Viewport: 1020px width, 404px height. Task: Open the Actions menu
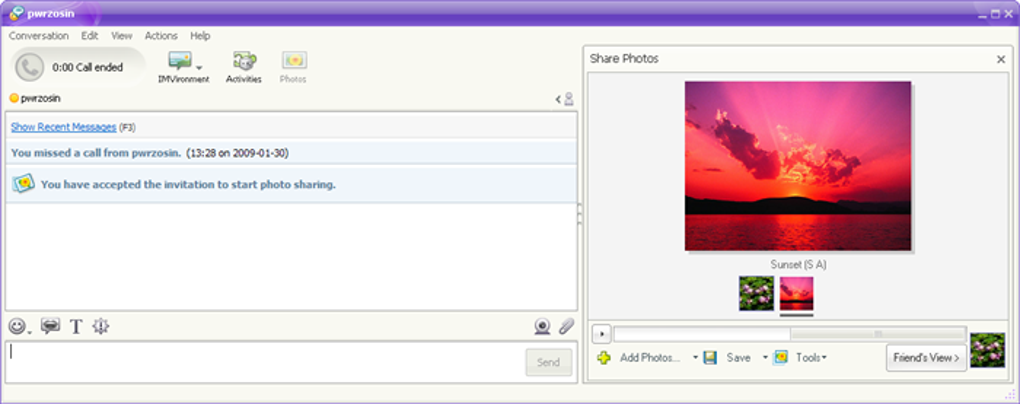click(161, 36)
